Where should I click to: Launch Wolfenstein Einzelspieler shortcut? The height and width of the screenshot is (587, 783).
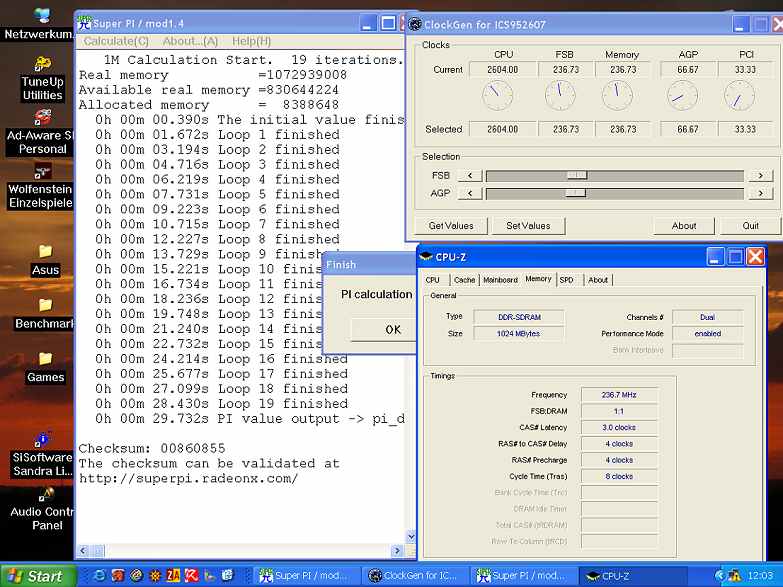click(41, 187)
